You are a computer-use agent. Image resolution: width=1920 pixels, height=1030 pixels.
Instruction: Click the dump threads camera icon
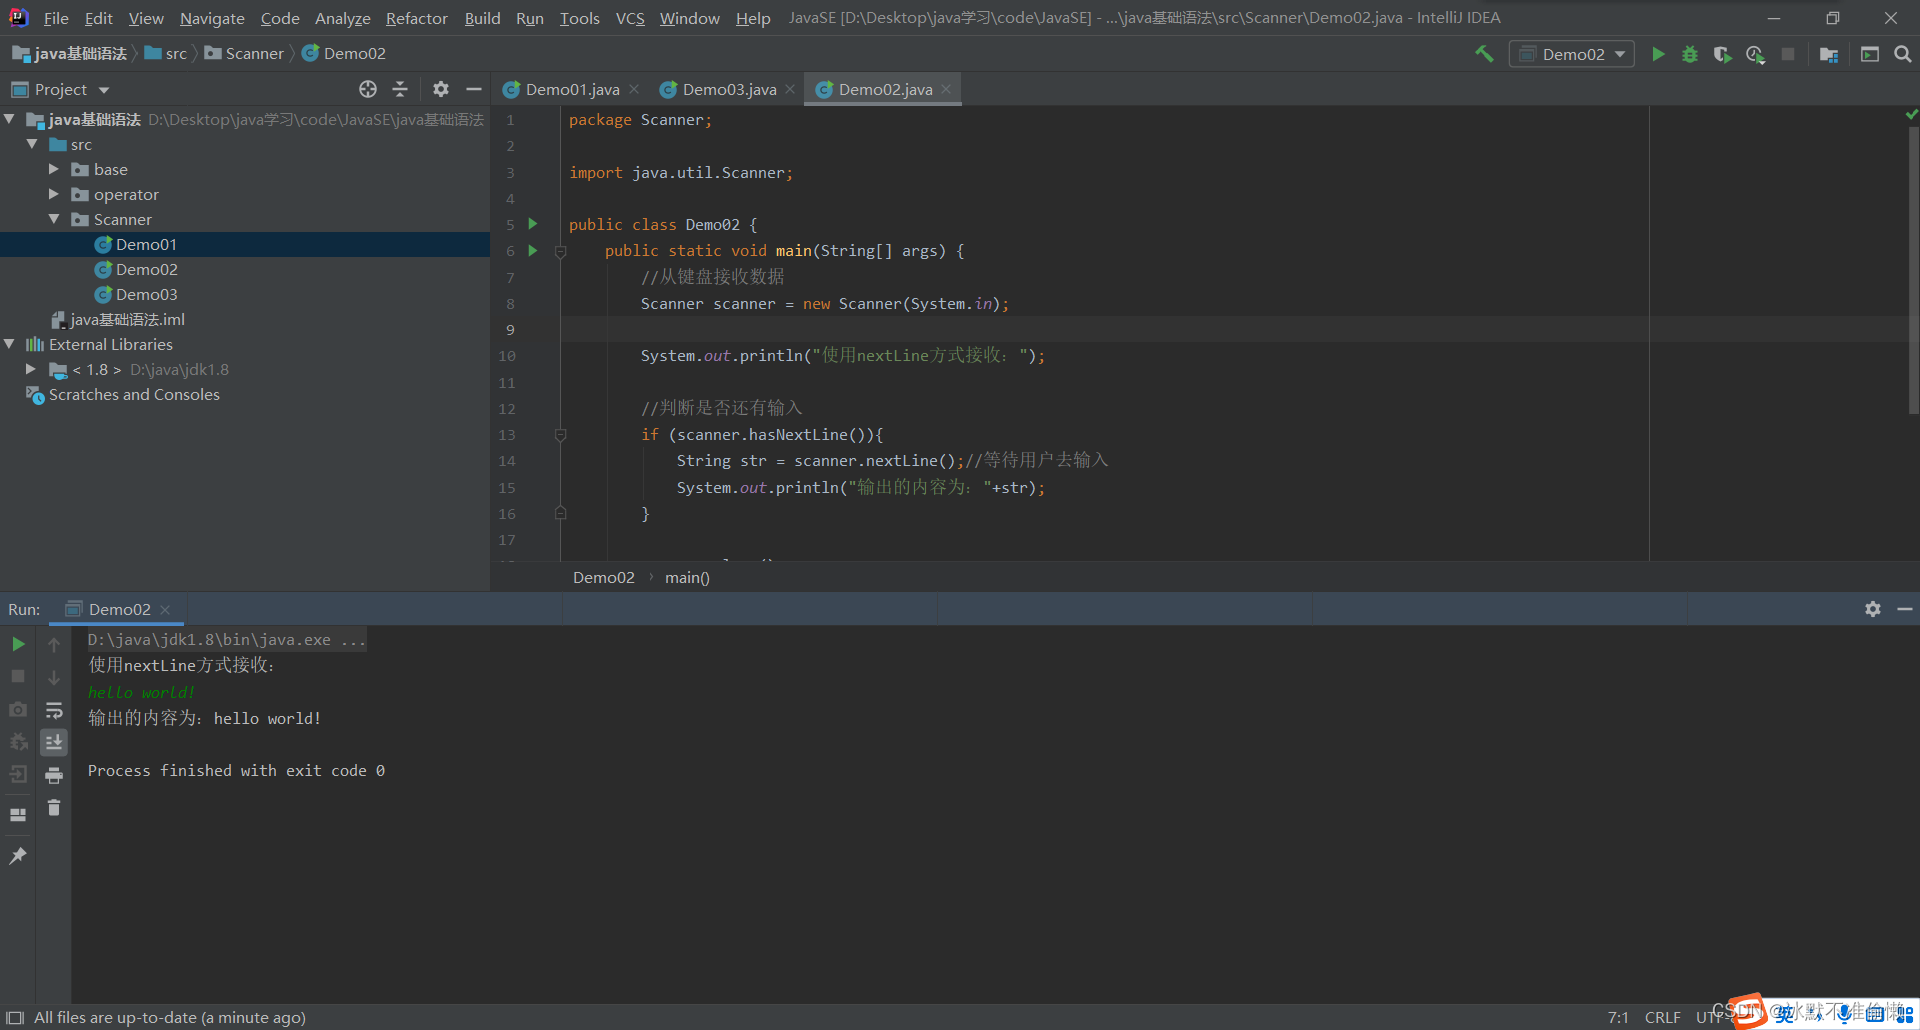click(18, 710)
